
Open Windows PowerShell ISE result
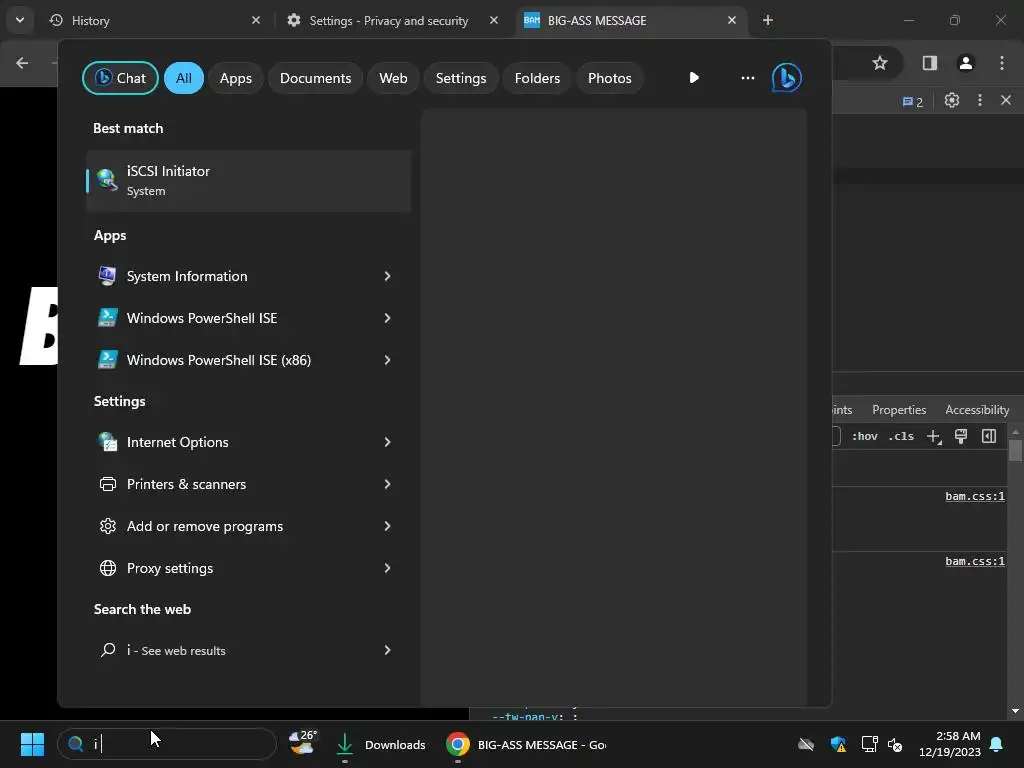click(202, 318)
